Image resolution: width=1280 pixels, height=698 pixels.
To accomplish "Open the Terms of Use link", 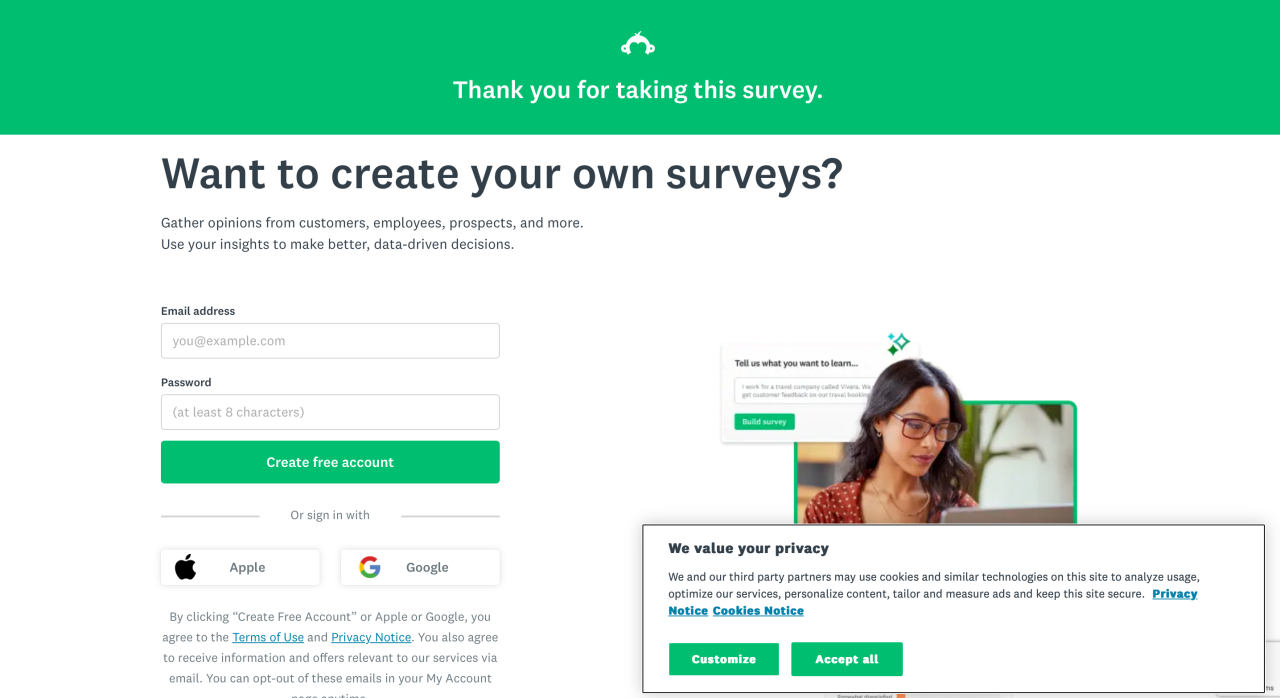I will click(268, 637).
